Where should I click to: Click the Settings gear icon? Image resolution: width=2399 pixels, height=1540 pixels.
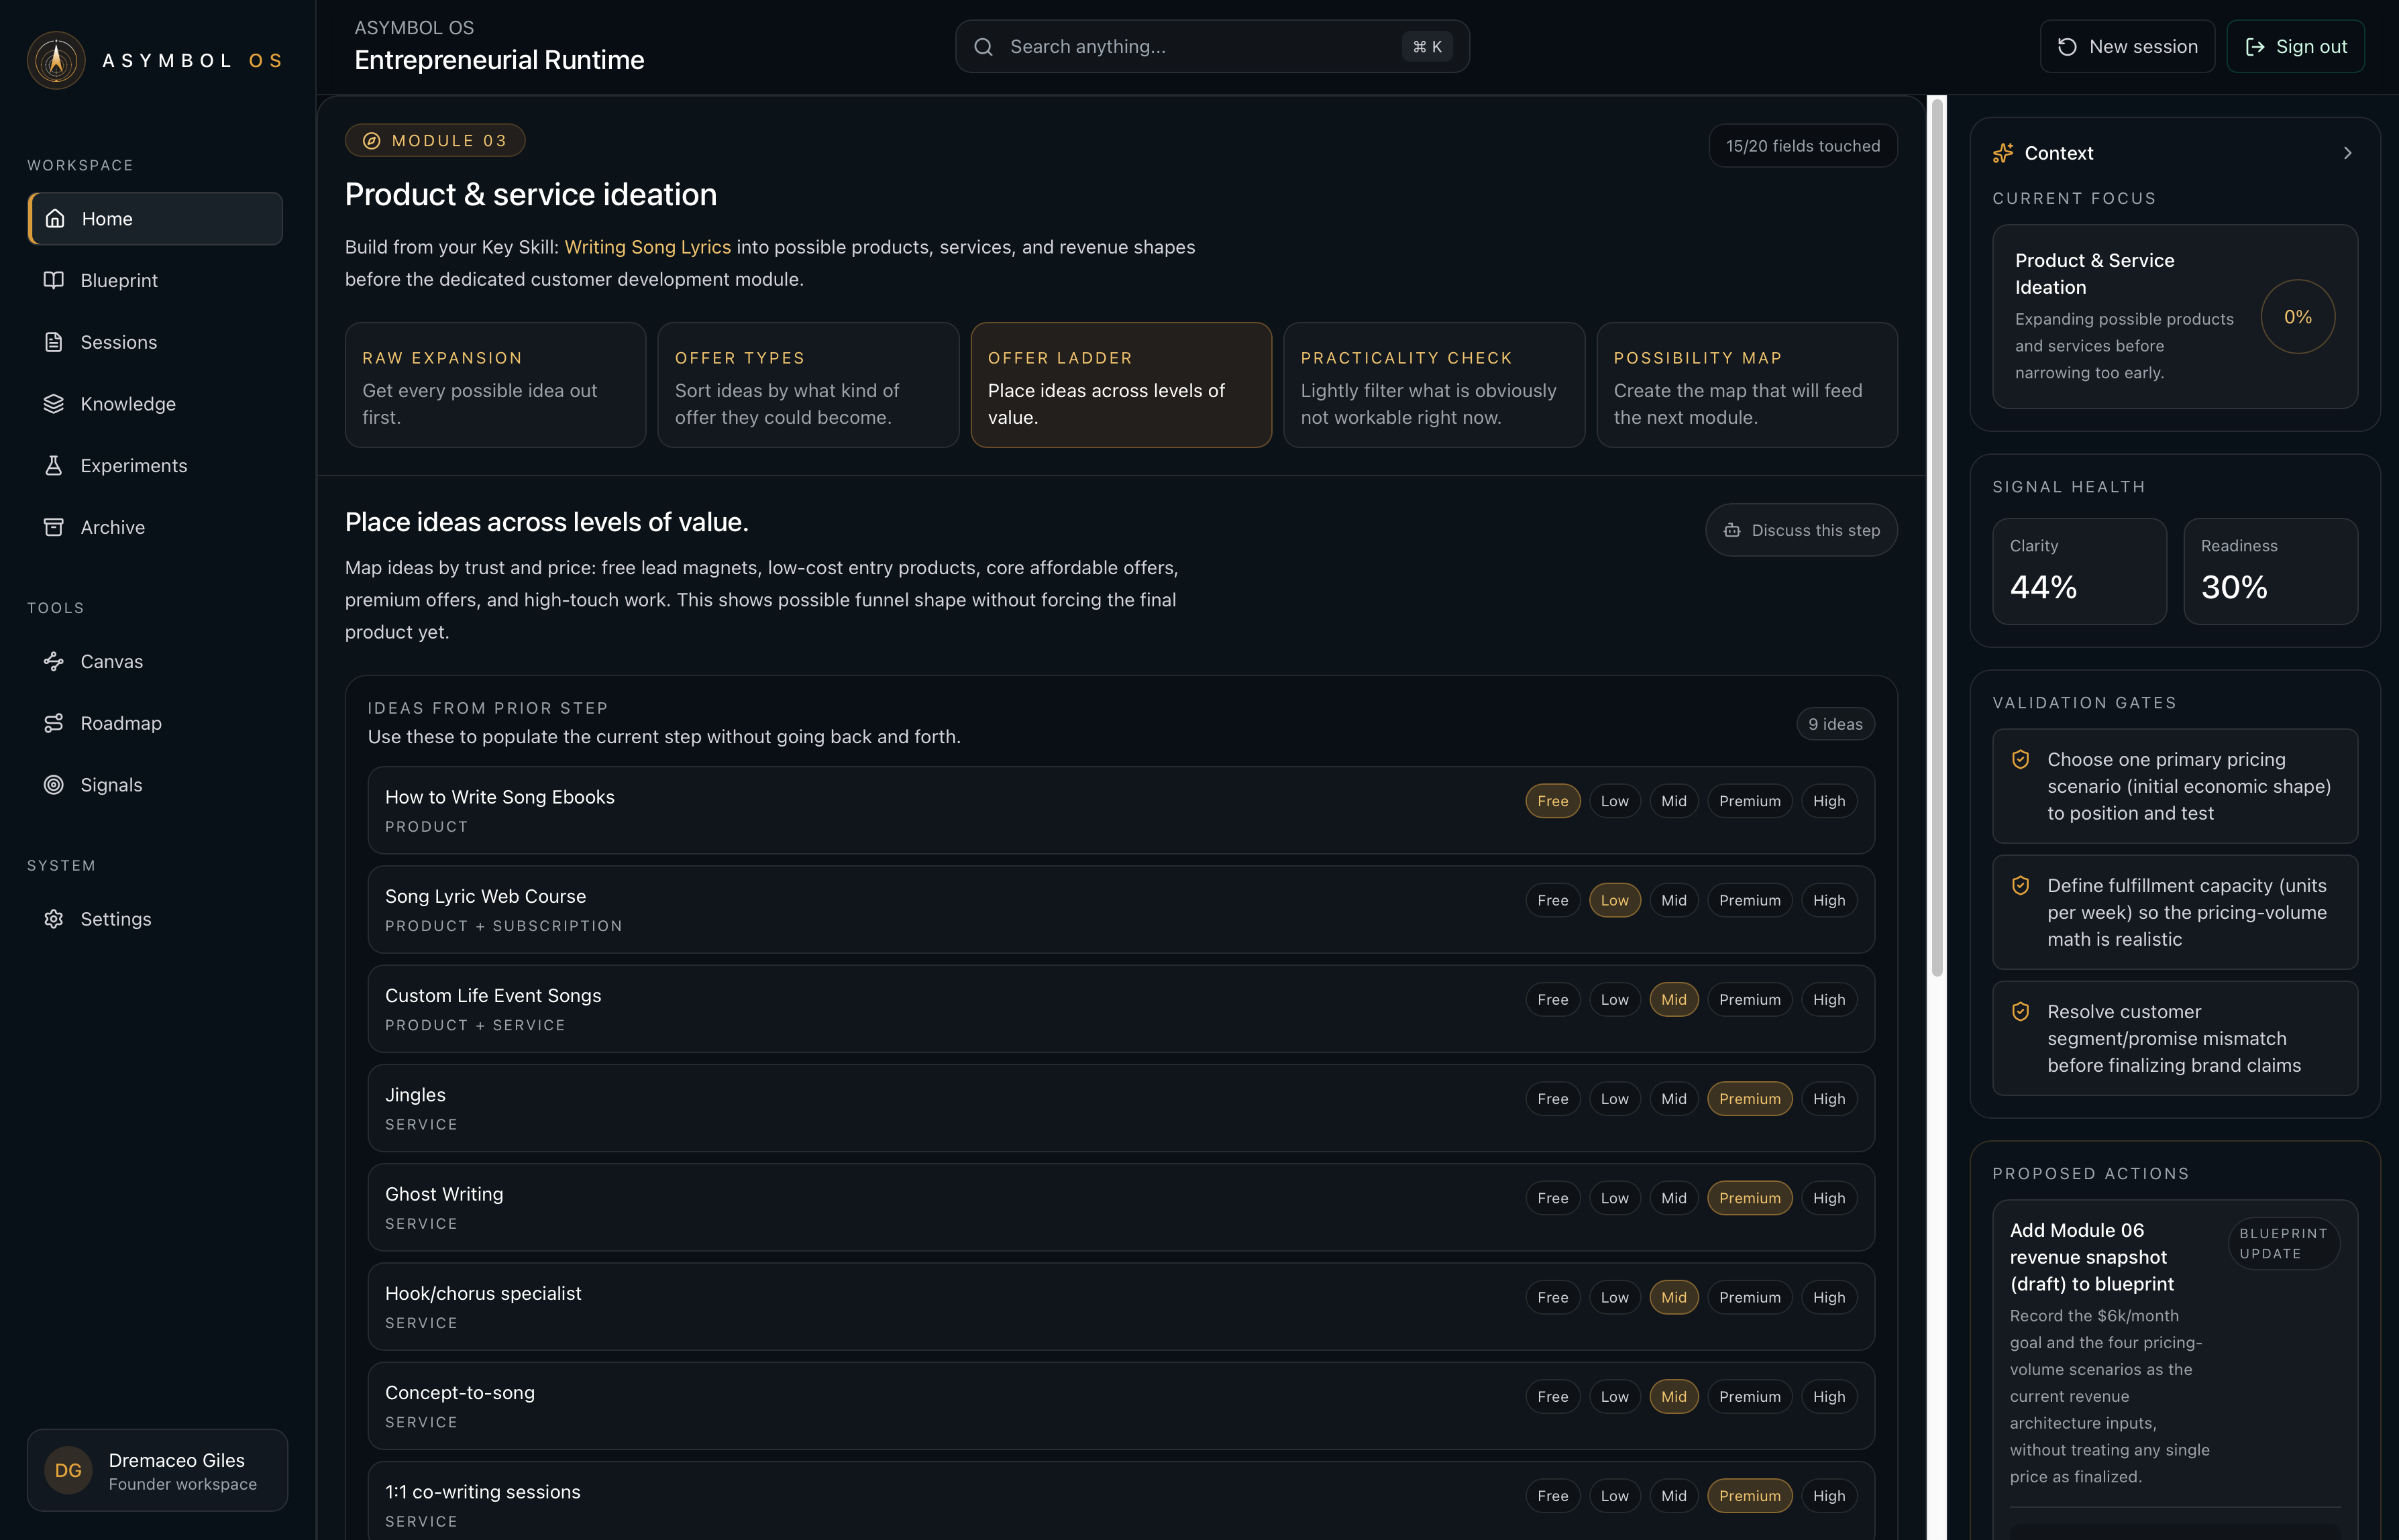tap(54, 919)
